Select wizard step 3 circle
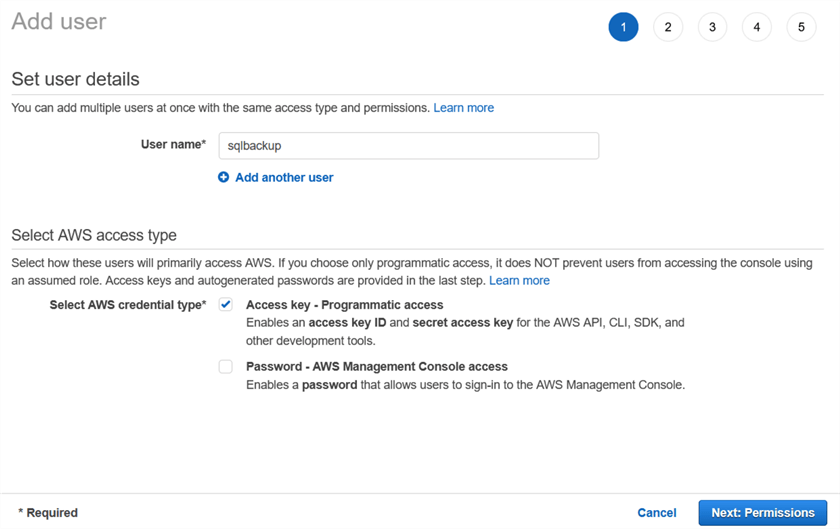 click(x=712, y=27)
